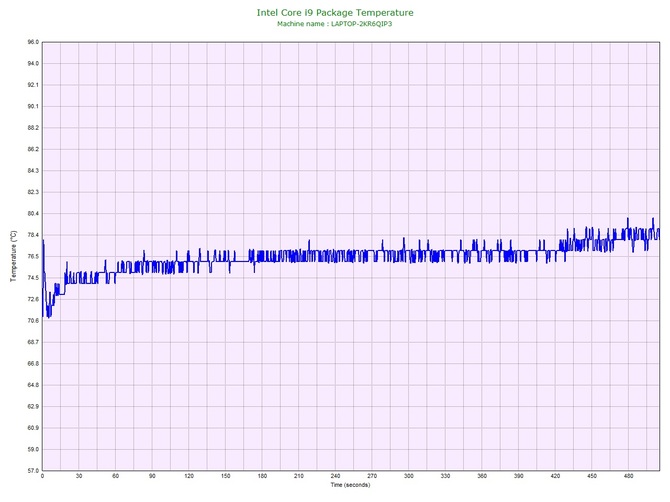The image size is (670, 502).
Task: Click the 60 seconds x-axis tick label
Action: click(116, 476)
